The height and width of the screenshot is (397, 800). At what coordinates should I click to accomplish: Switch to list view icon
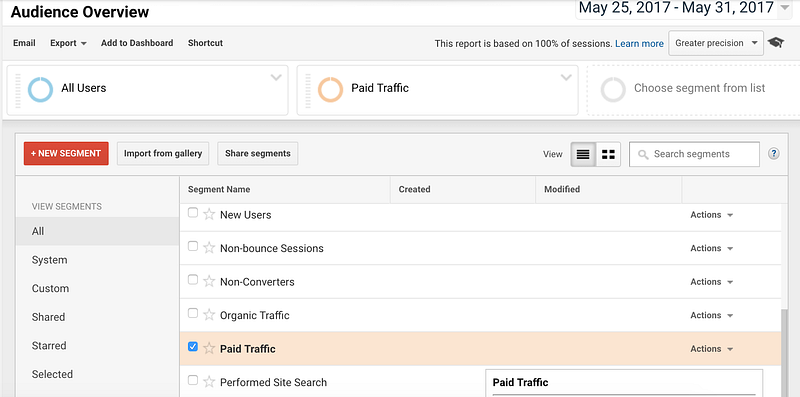583,154
